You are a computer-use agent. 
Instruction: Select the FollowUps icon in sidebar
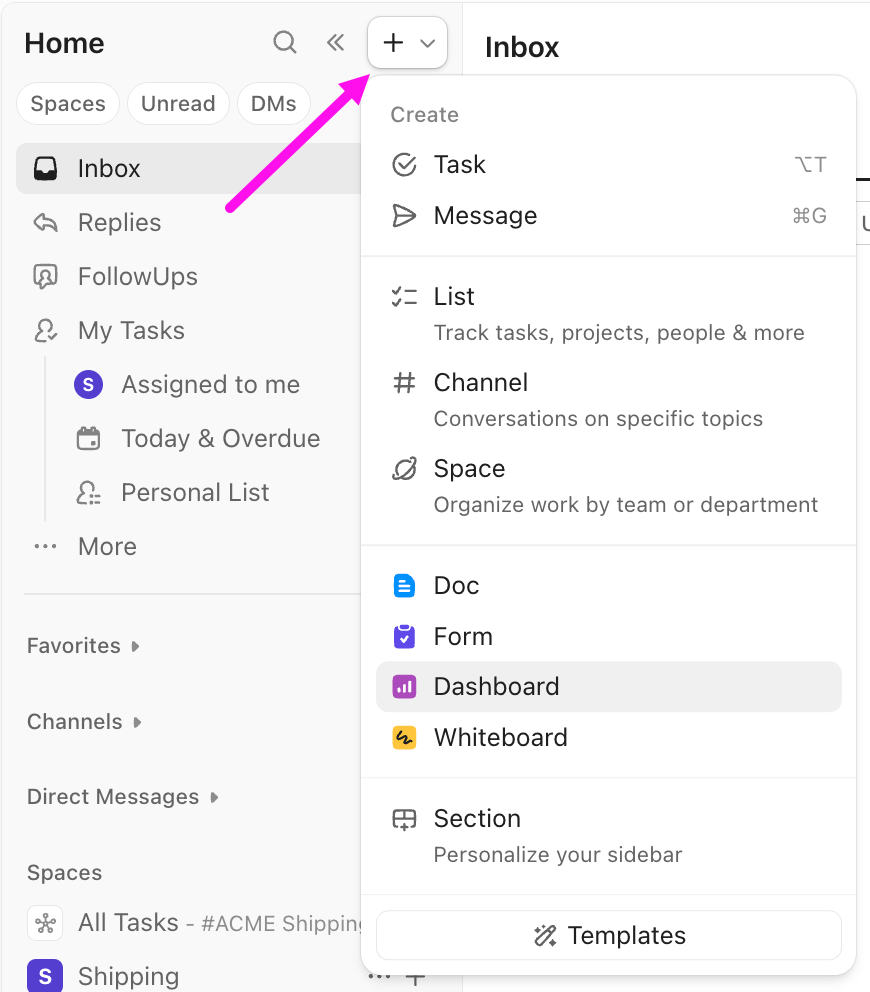pyautogui.click(x=45, y=276)
